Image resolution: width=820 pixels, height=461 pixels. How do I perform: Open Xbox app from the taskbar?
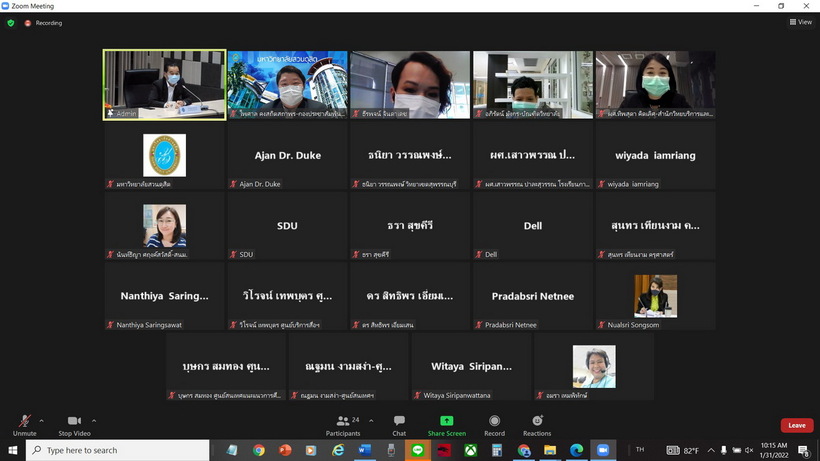tap(471, 450)
